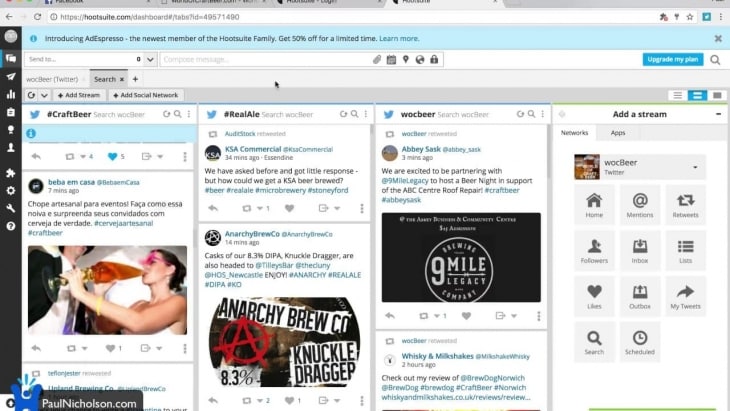The width and height of the screenshot is (730, 411).
Task: Toggle the privacy lock icon in composer
Action: pos(433,60)
